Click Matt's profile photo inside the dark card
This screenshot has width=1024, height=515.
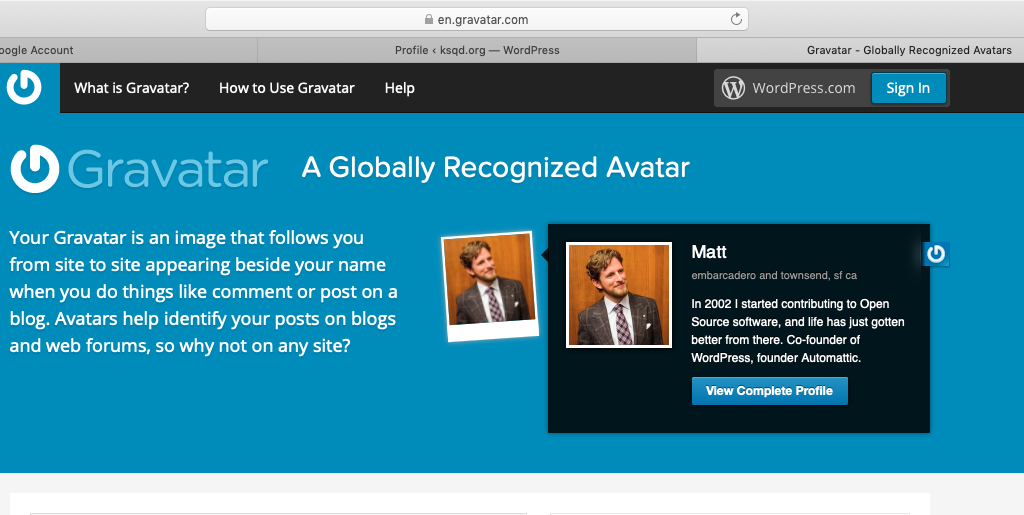click(x=618, y=295)
